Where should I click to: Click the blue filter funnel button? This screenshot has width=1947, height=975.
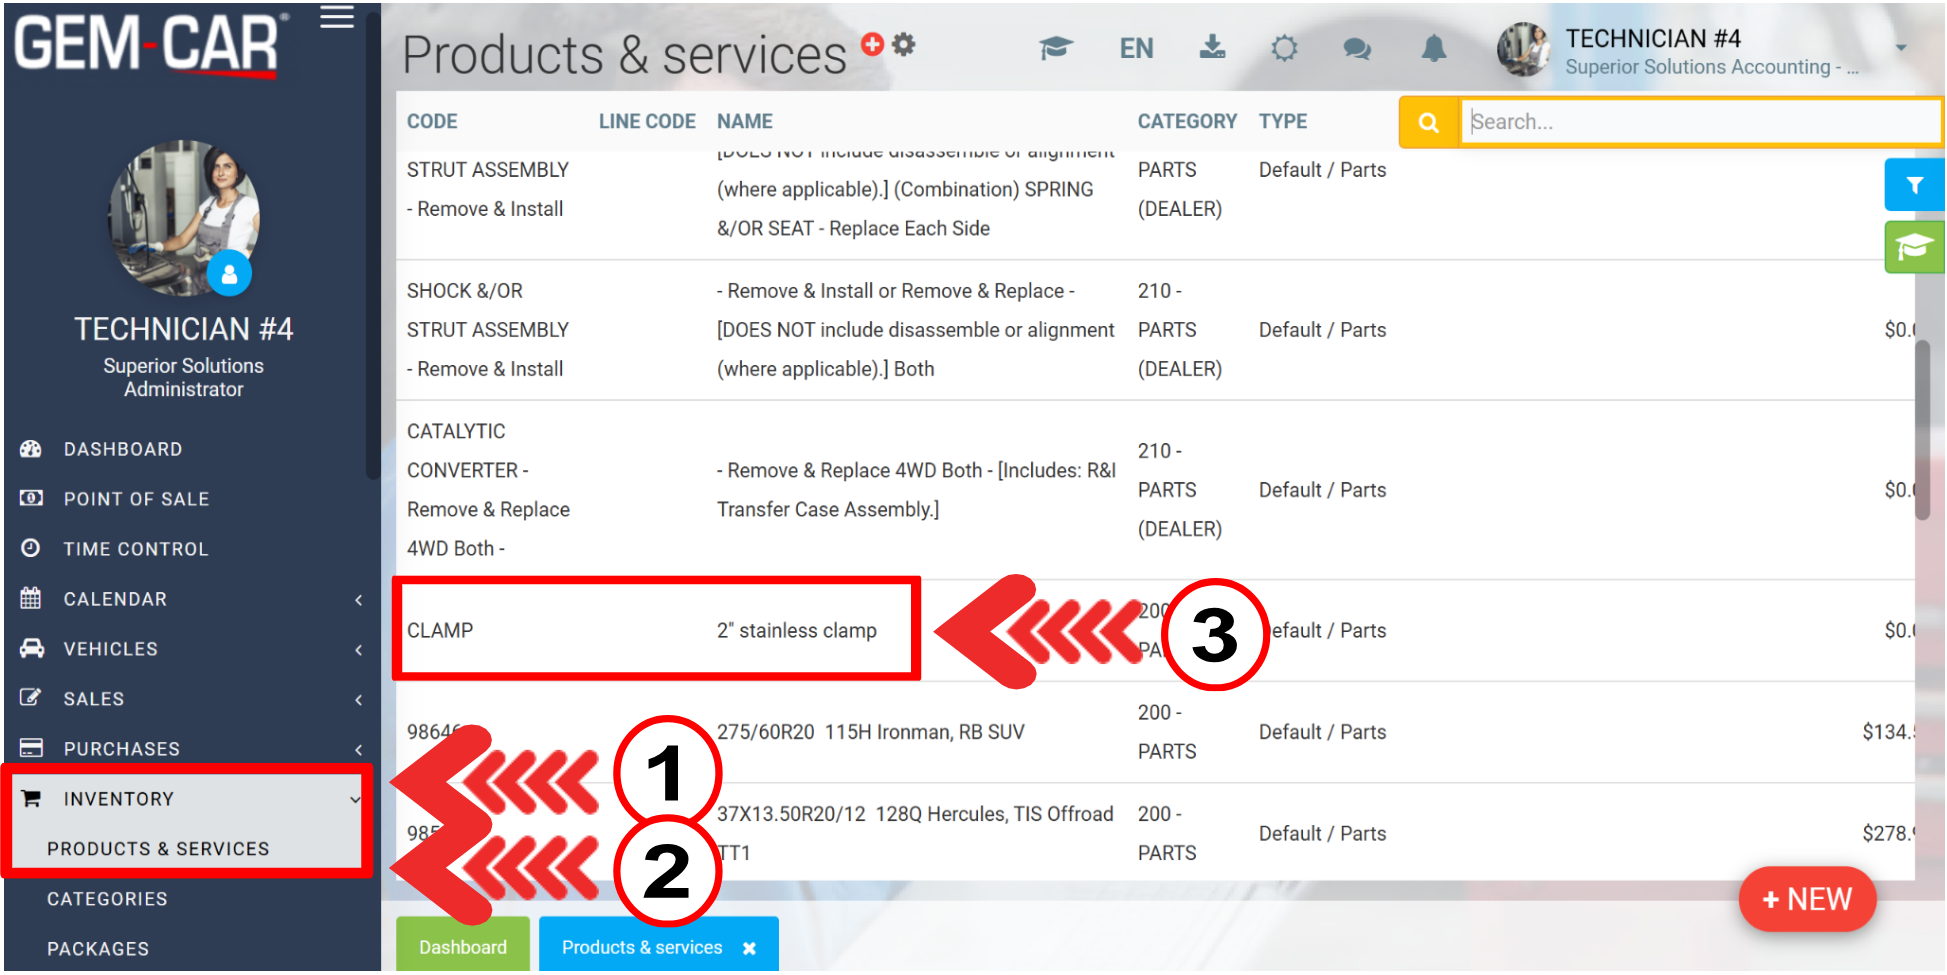(1913, 185)
